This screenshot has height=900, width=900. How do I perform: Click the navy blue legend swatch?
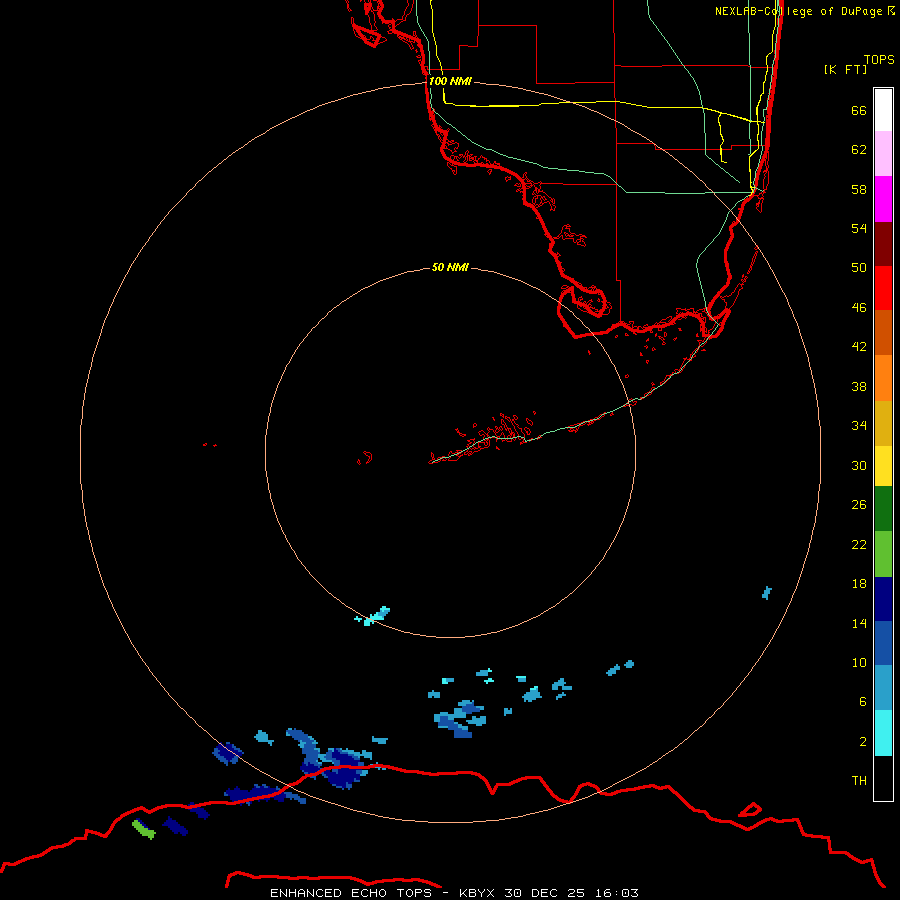883,599
